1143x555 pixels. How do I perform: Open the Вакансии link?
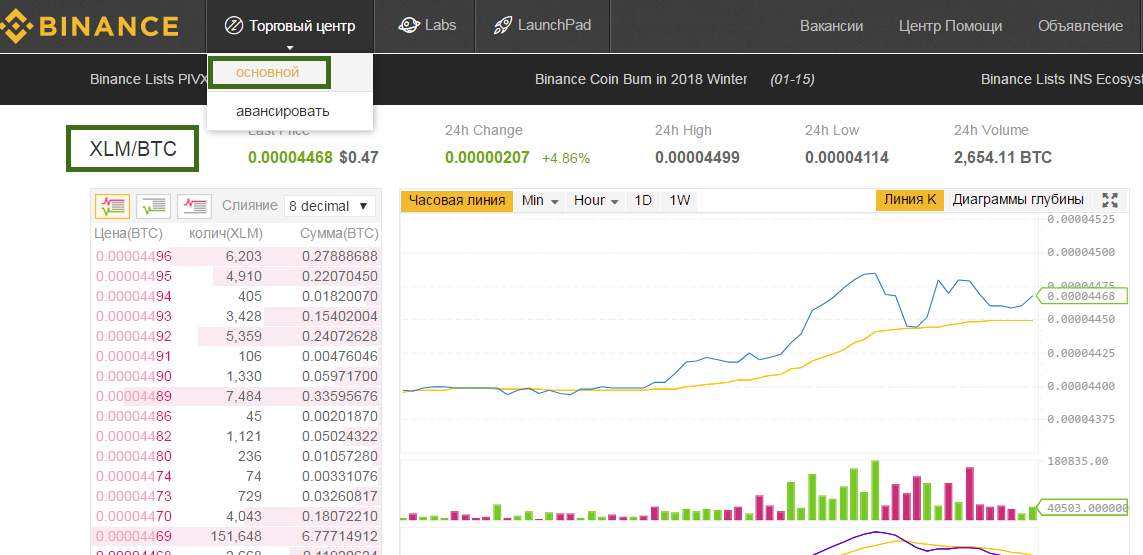click(831, 26)
